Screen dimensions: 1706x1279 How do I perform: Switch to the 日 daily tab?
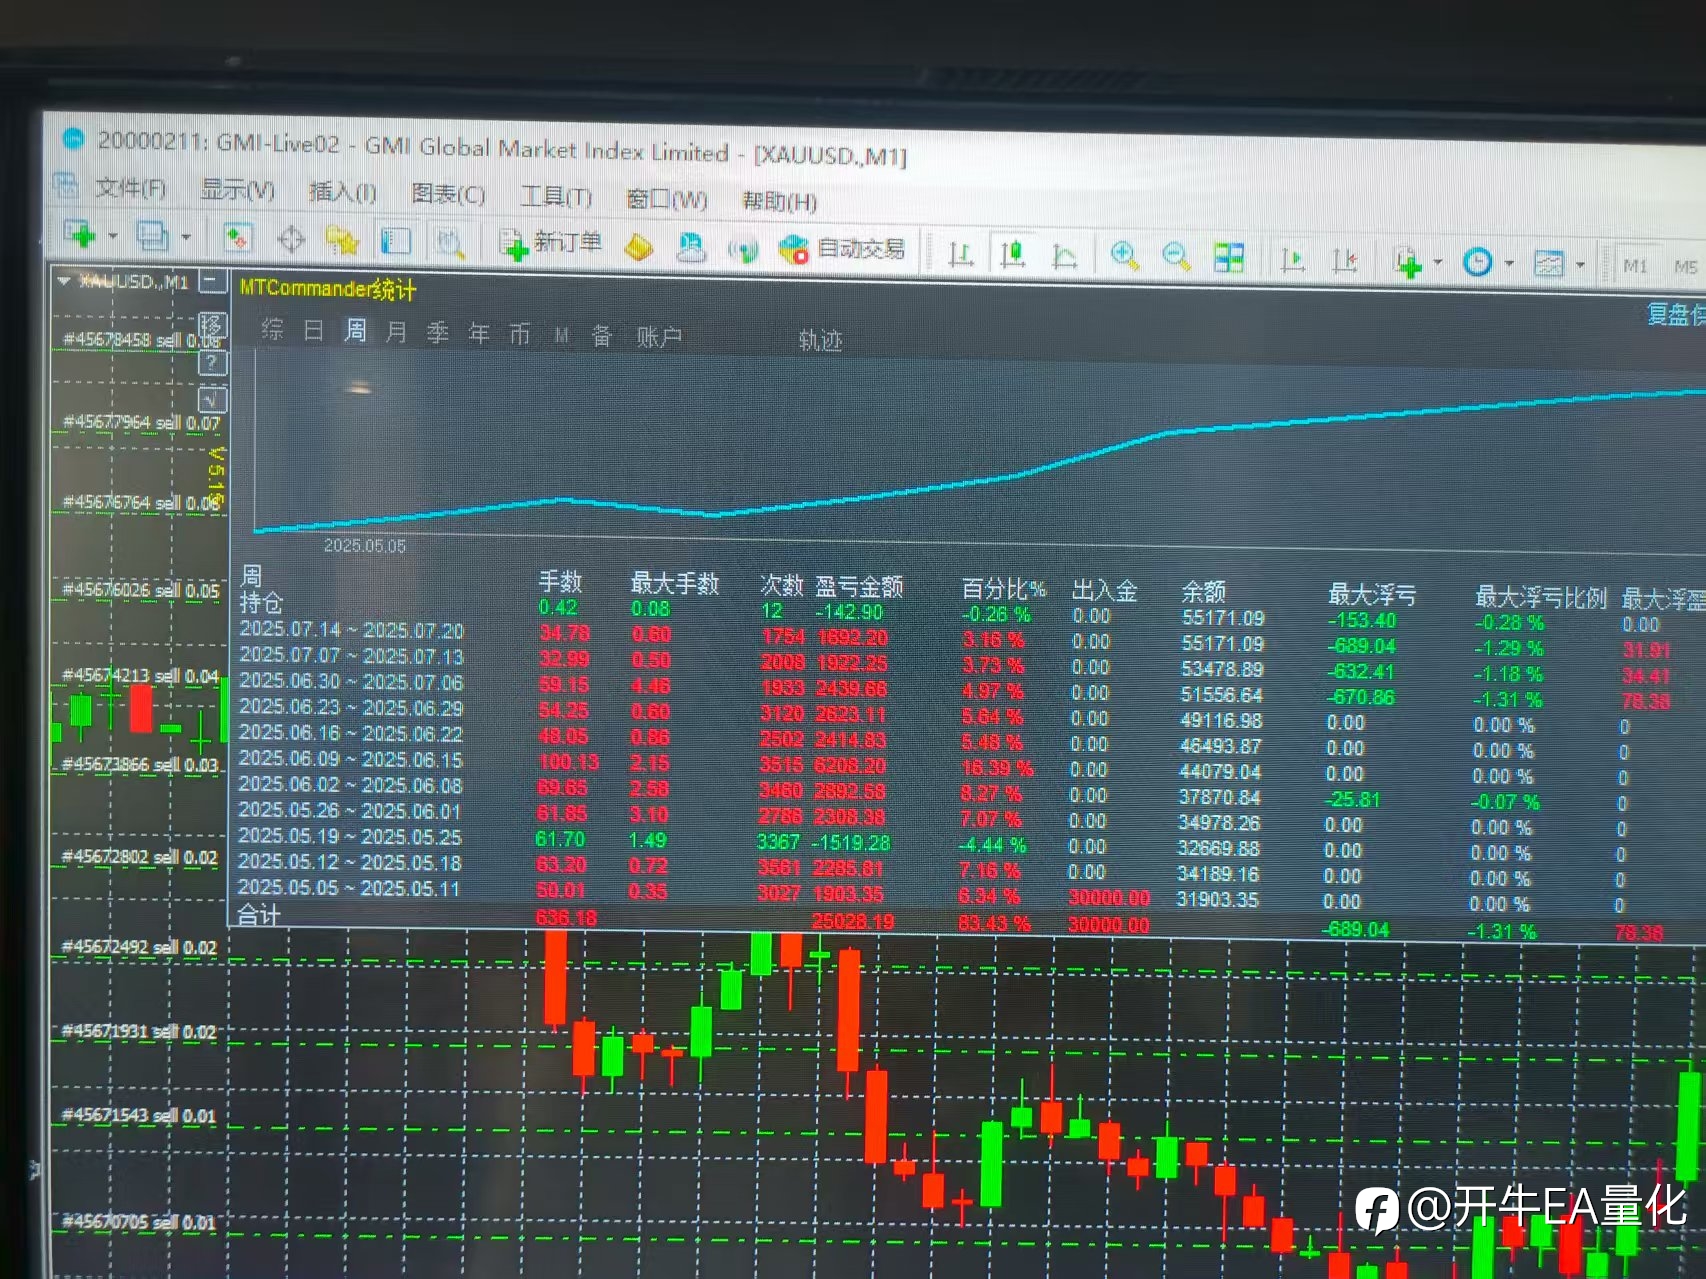click(314, 331)
